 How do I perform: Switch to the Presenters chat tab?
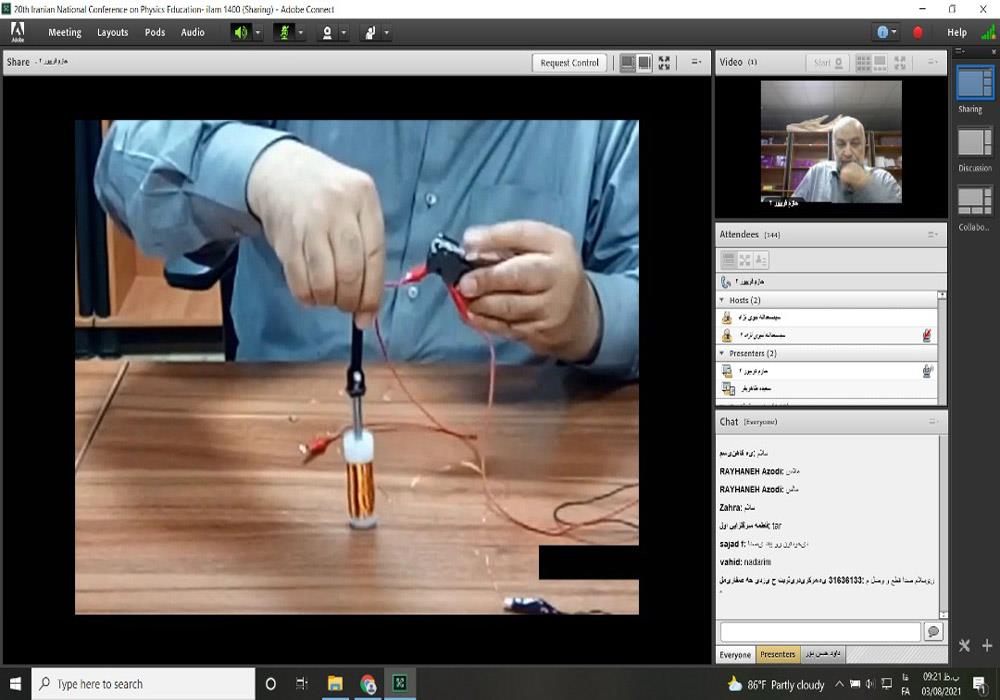[777, 655]
